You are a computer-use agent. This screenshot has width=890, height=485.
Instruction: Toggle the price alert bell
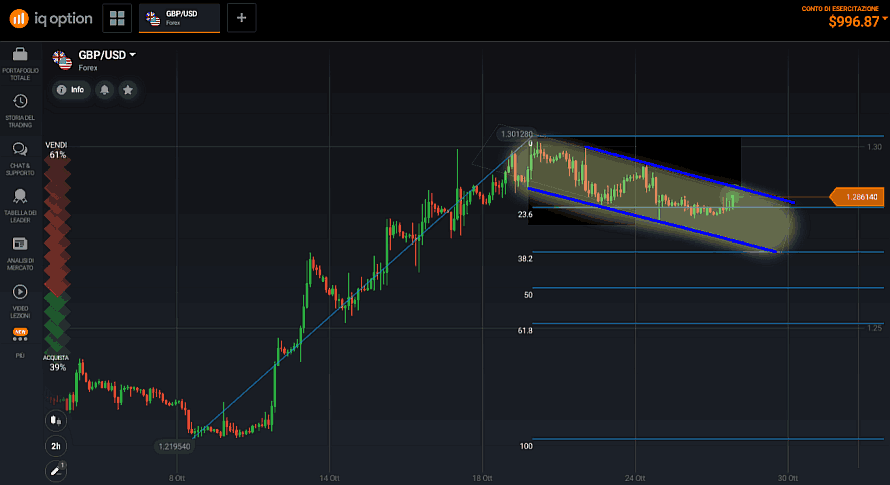coord(104,90)
